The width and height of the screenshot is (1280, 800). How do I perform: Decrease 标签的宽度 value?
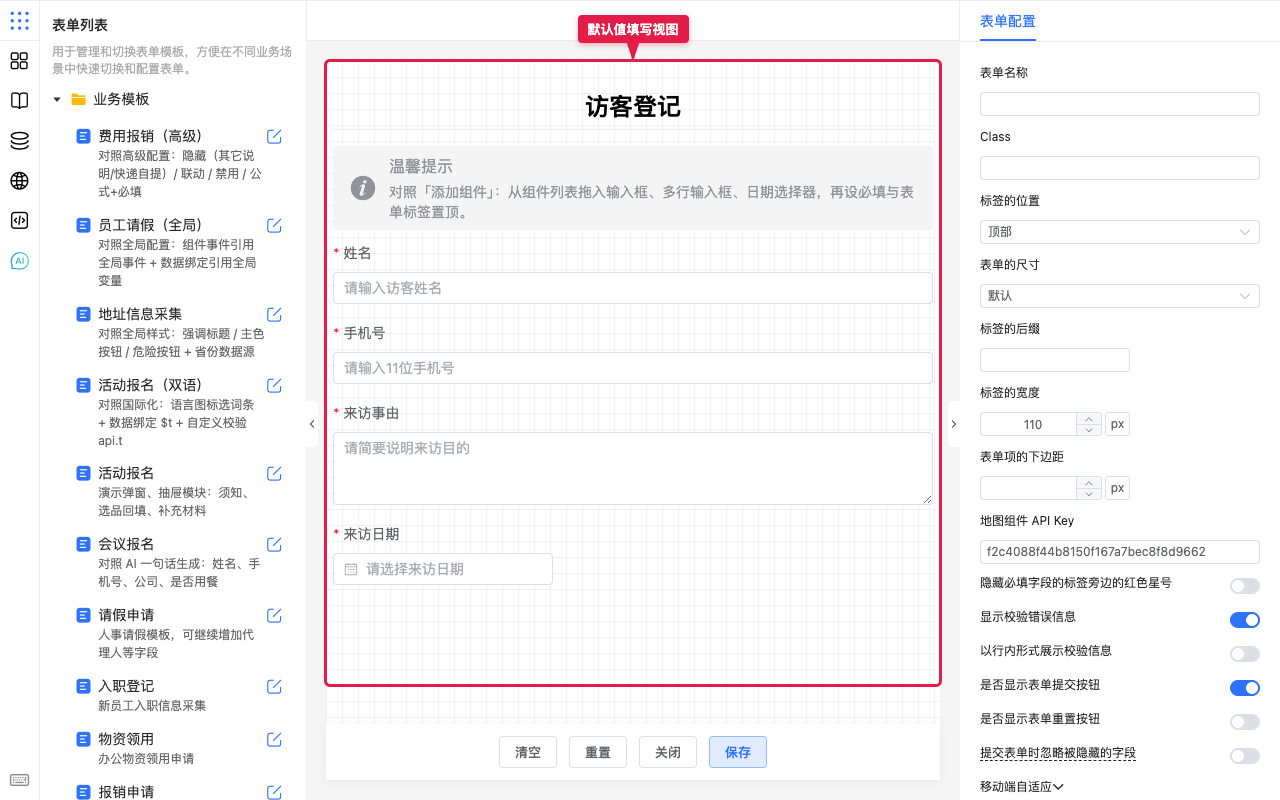click(x=1089, y=430)
